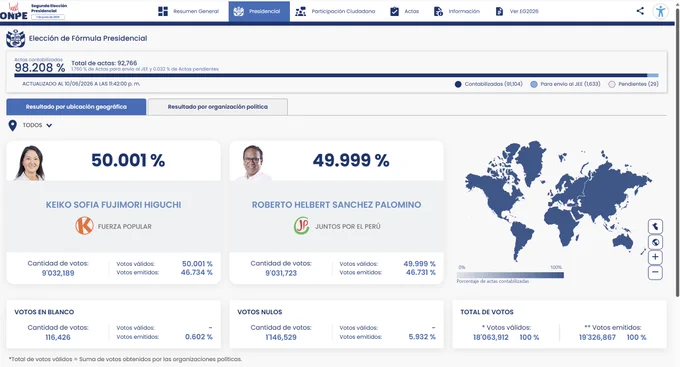Click the 50.001 % headline figure
Viewport: 680px width, 367px height.
pos(128,161)
